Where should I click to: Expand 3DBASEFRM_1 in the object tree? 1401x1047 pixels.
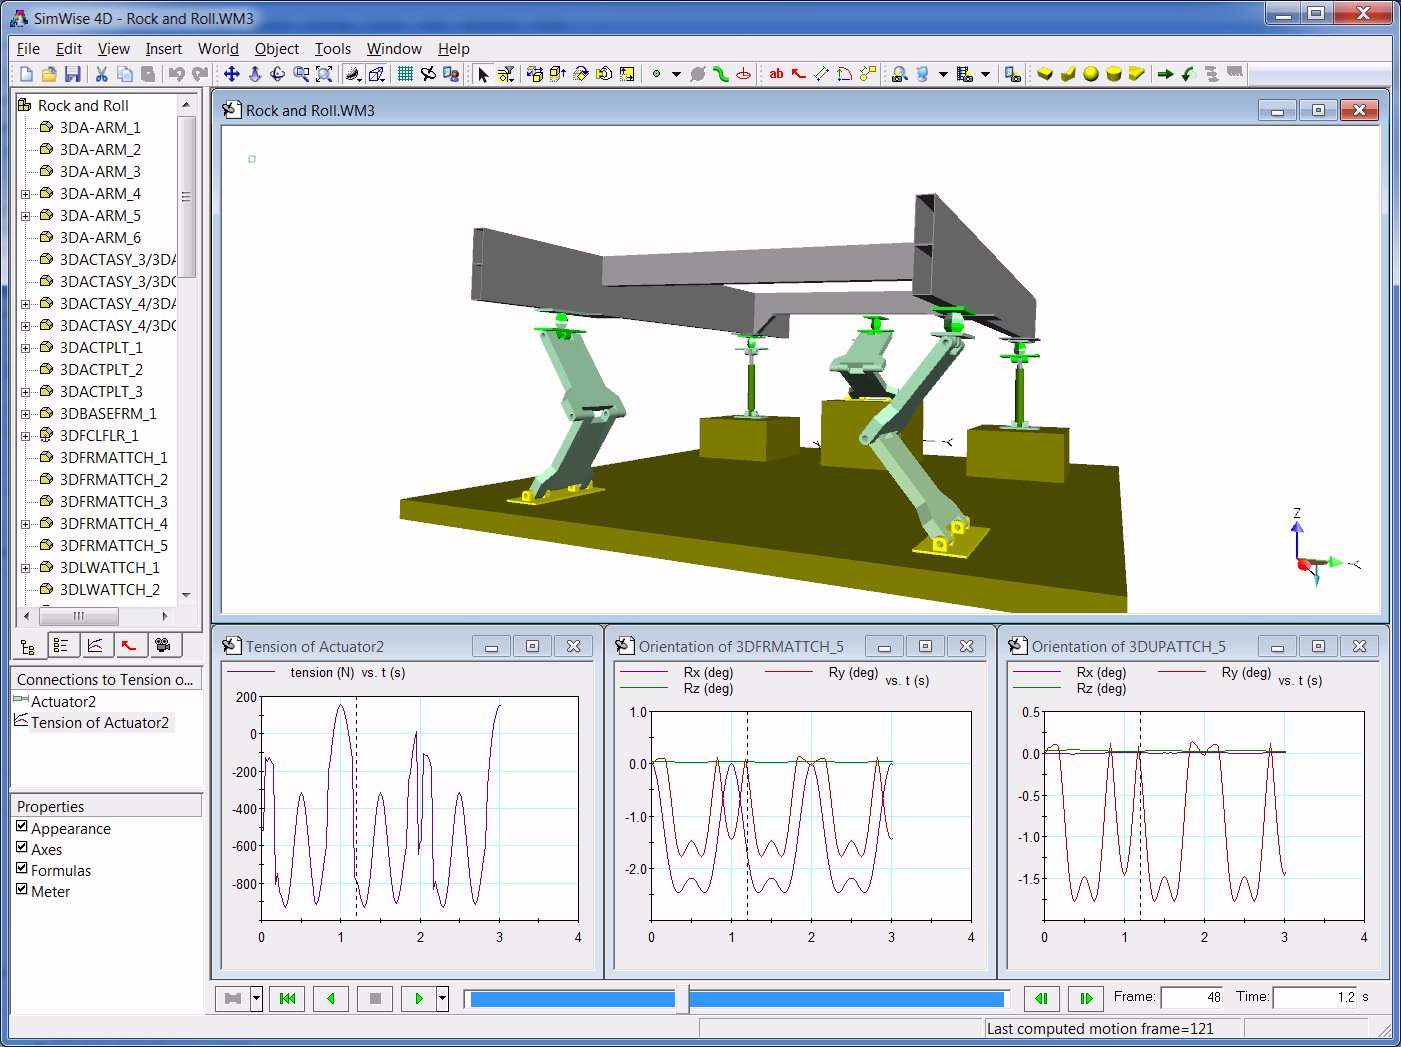(x=26, y=413)
